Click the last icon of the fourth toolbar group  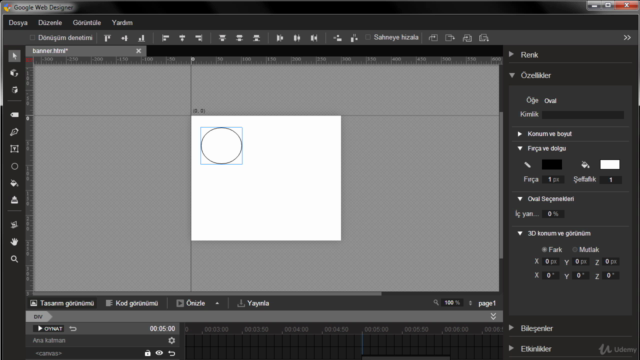point(314,38)
